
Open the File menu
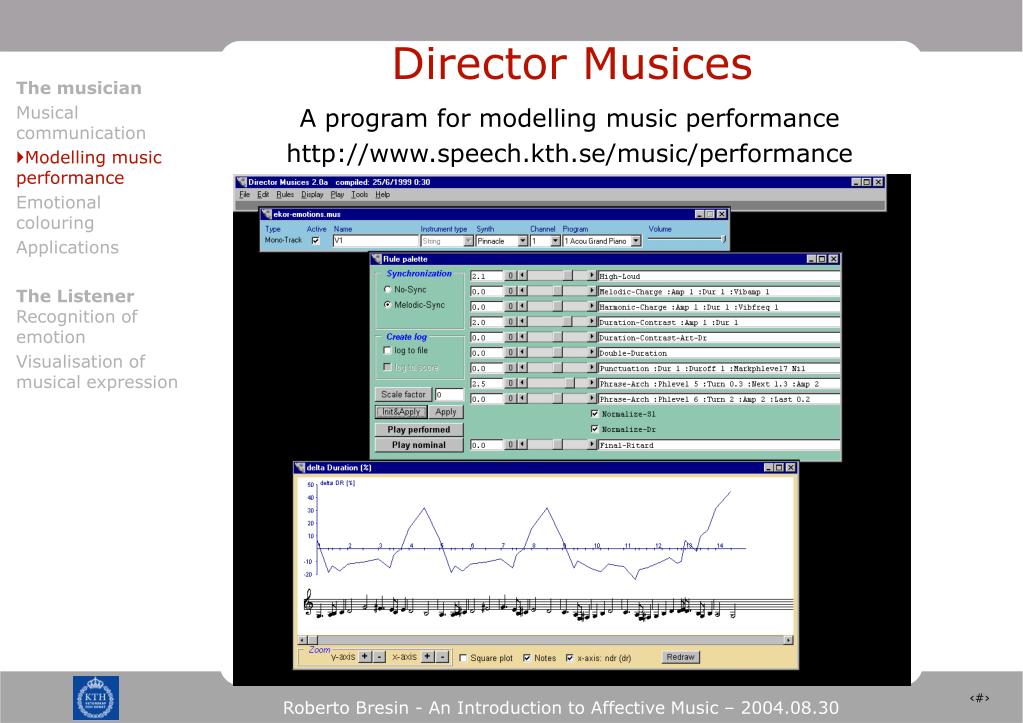click(x=245, y=194)
